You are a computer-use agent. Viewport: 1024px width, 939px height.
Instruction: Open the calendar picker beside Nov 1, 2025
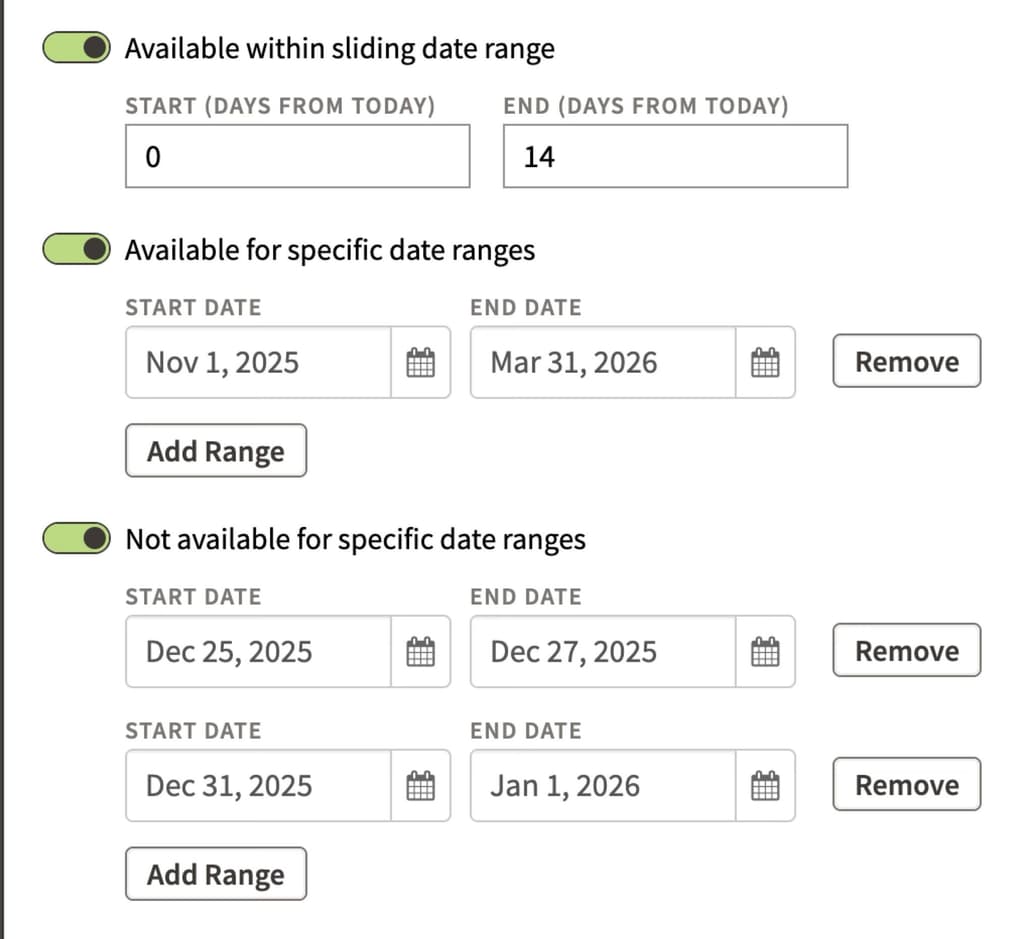[x=421, y=362]
